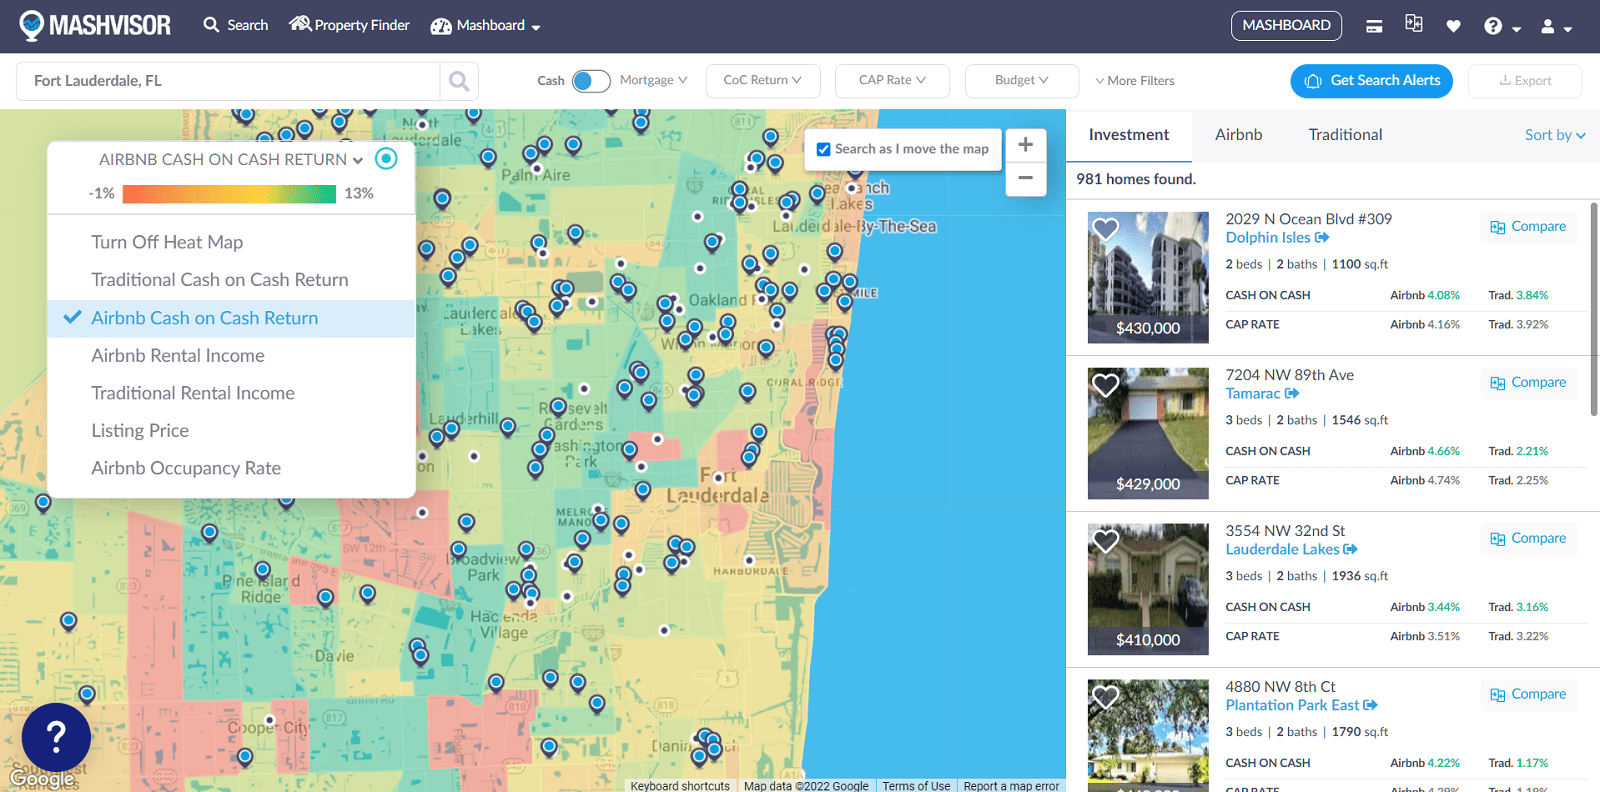
Task: Click the Google logo on the map
Action: [42, 779]
